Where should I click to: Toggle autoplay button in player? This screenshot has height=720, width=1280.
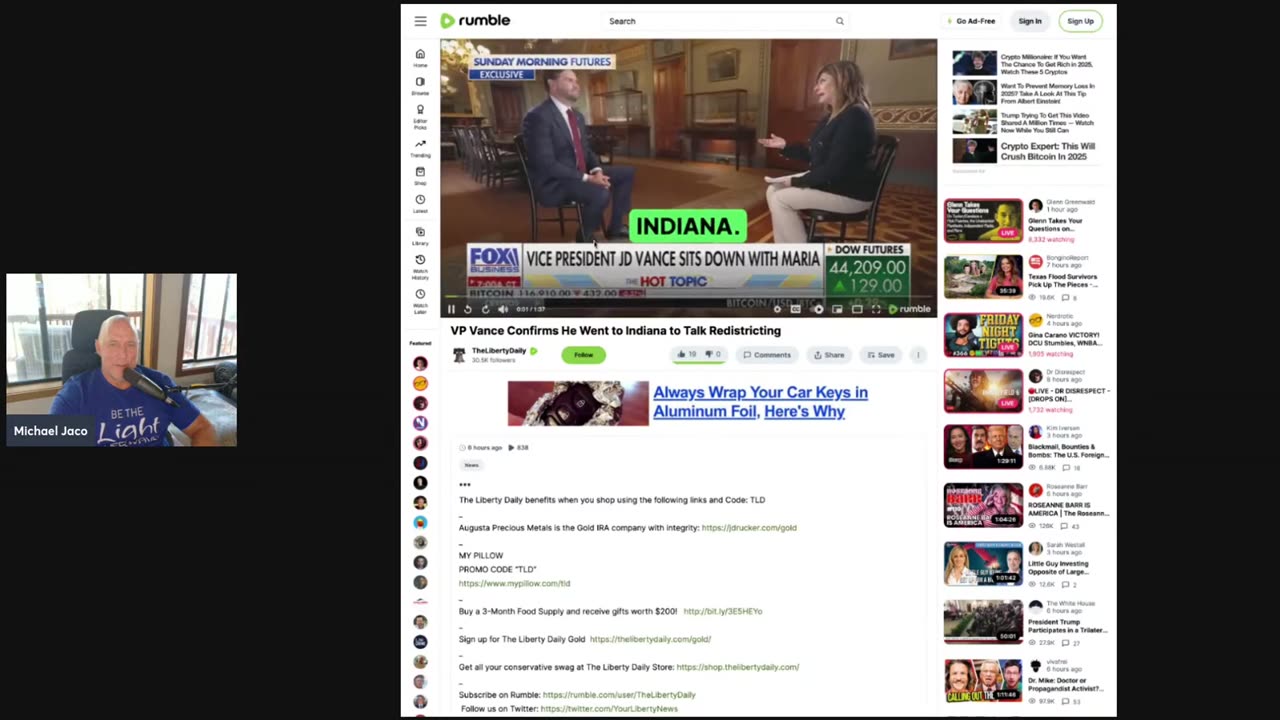817,309
